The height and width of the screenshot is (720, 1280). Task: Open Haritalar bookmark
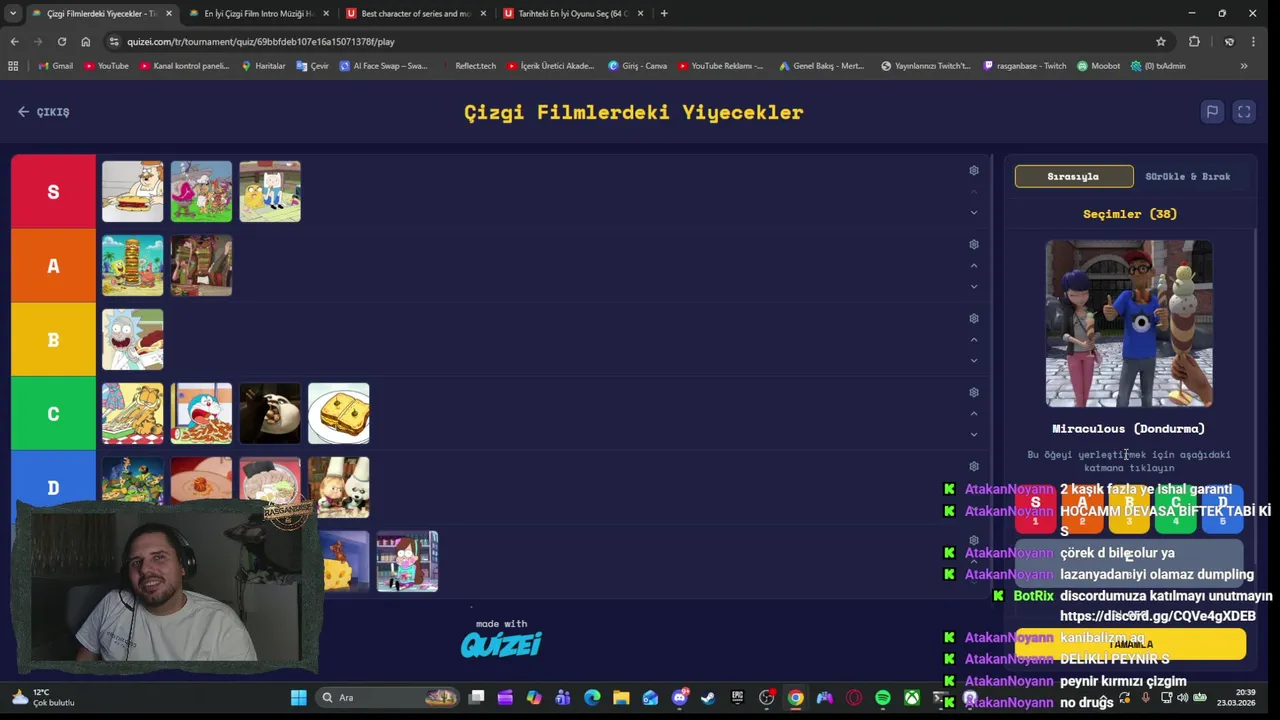click(x=264, y=66)
